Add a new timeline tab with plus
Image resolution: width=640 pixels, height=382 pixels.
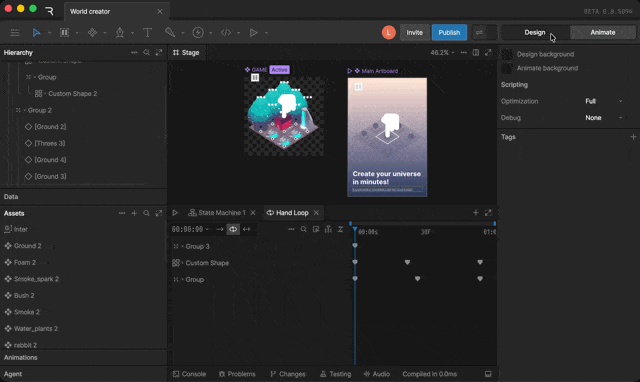click(476, 213)
